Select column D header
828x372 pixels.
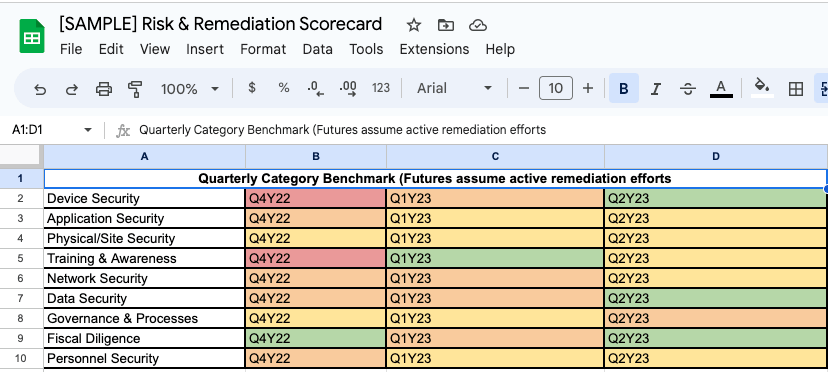coord(716,156)
